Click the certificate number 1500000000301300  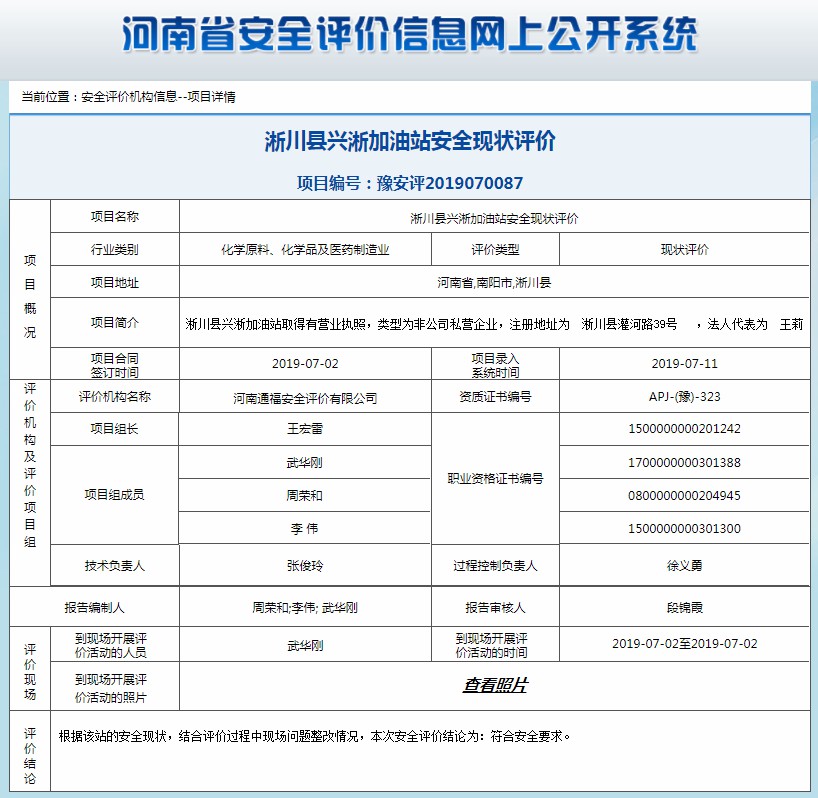click(x=684, y=528)
